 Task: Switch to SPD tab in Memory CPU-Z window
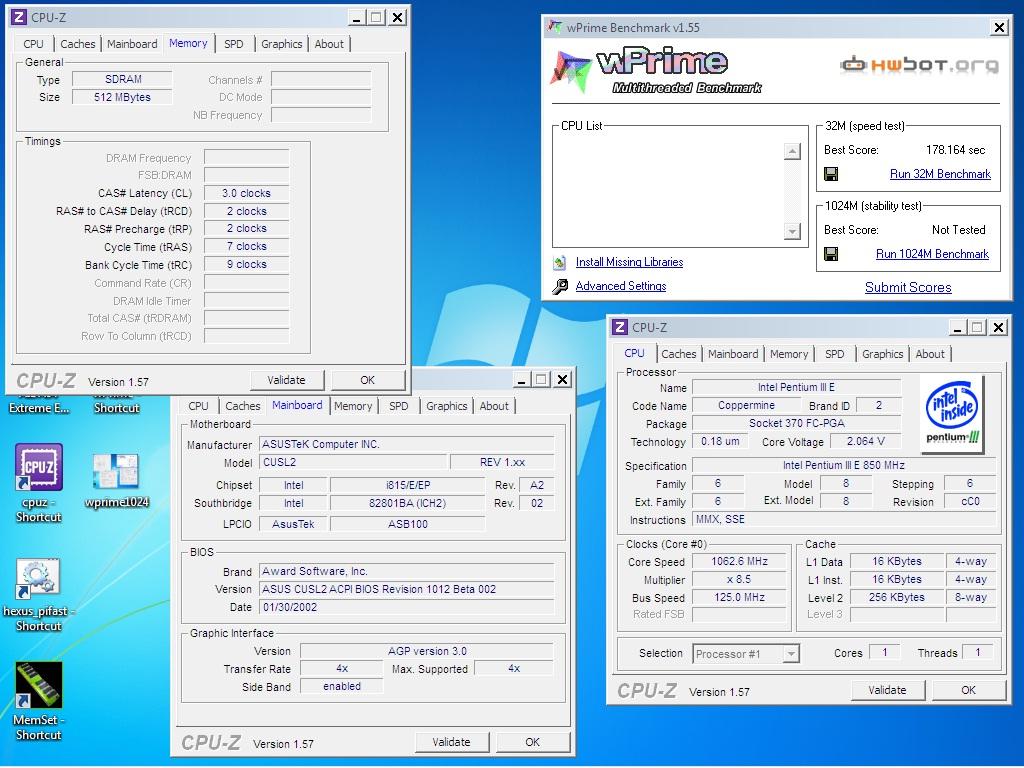tap(234, 44)
